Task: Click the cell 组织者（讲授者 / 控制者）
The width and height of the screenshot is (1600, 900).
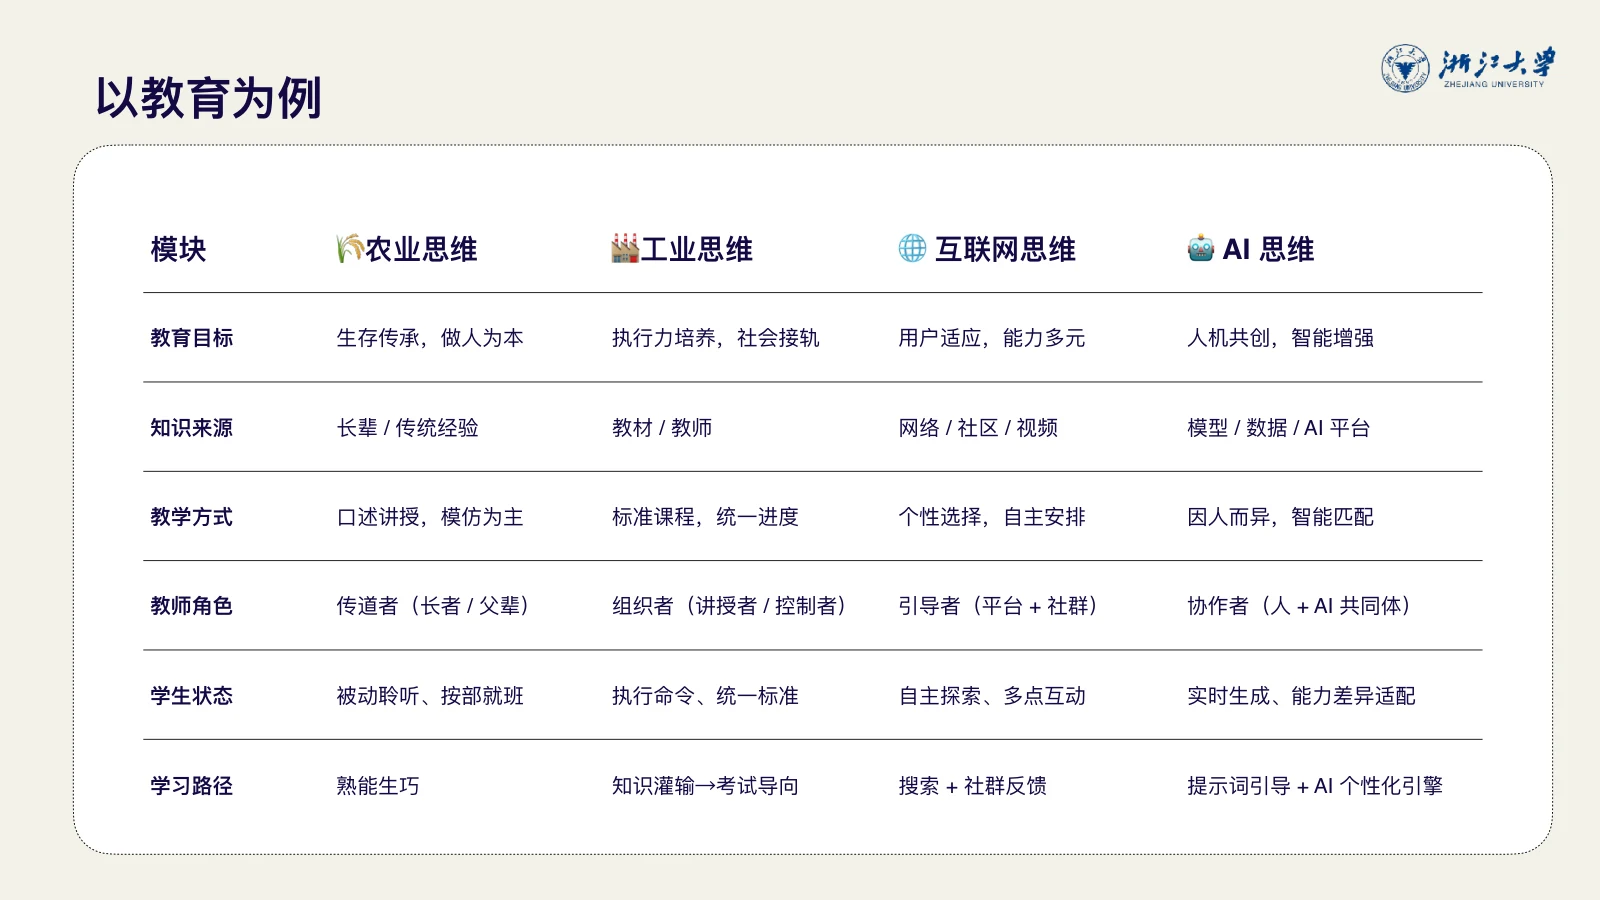Action: click(731, 606)
